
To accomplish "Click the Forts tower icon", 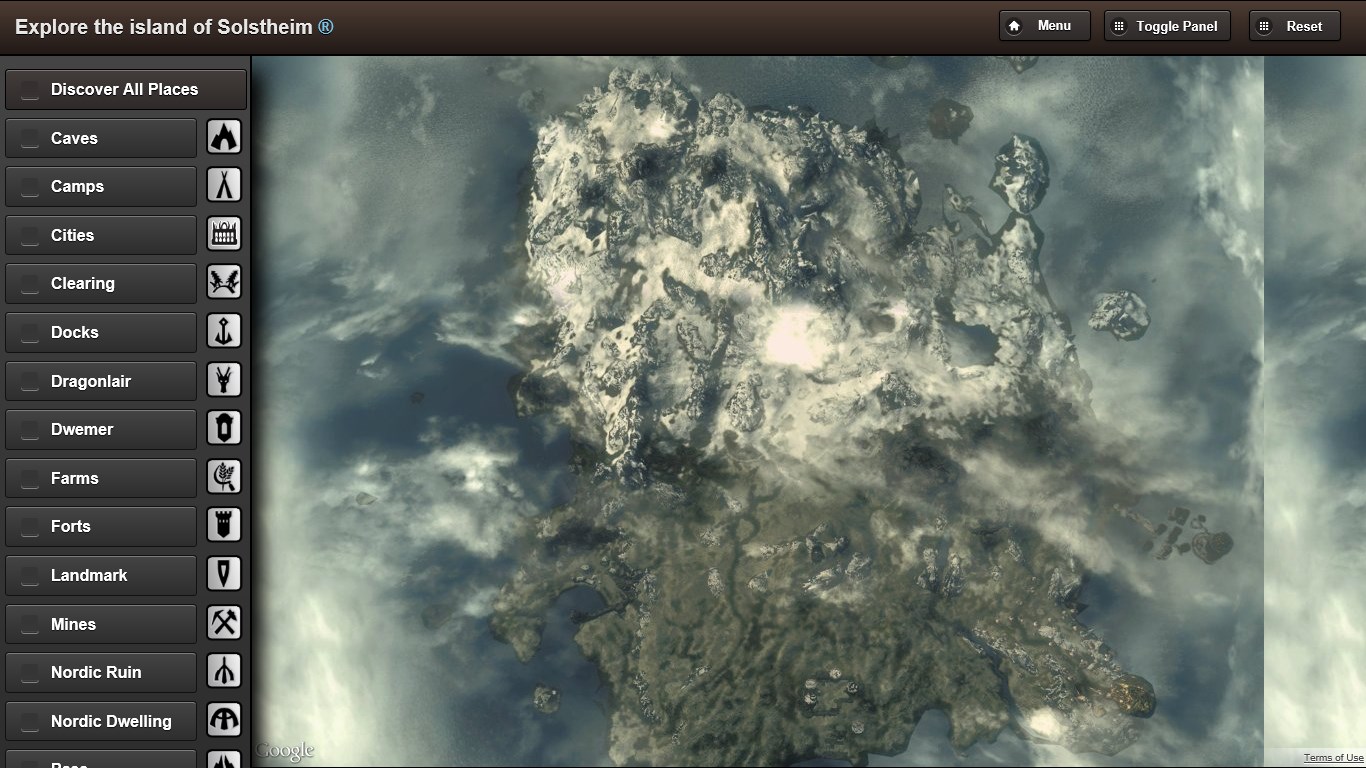I will [224, 525].
